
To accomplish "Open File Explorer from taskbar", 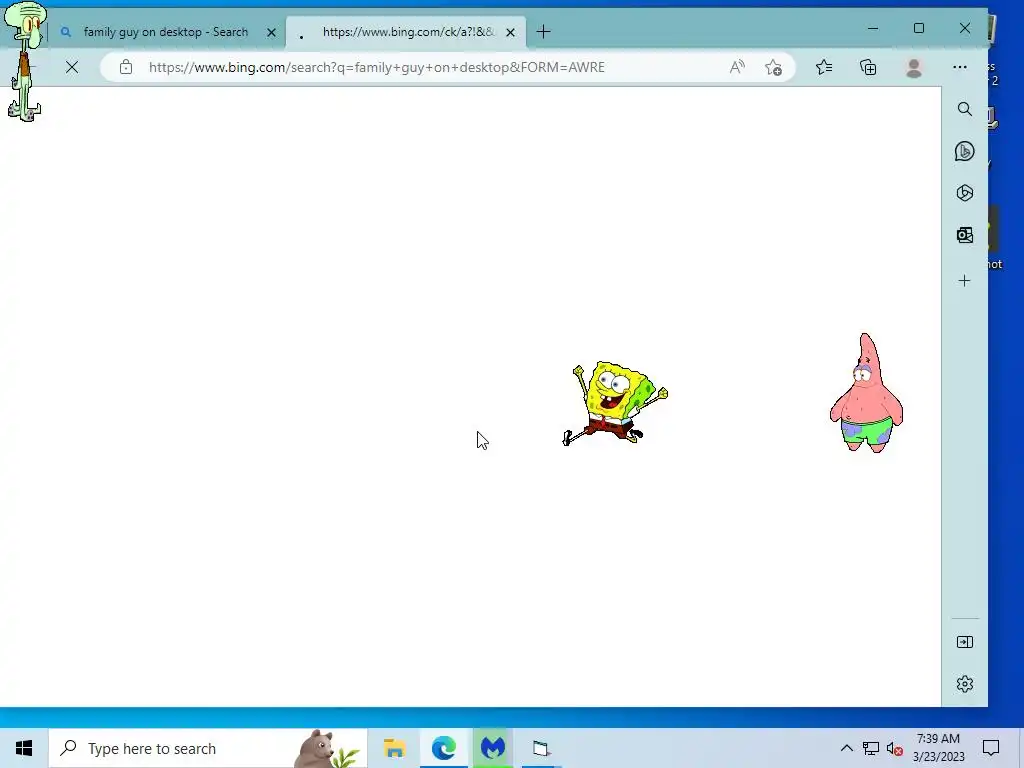I will tap(394, 748).
